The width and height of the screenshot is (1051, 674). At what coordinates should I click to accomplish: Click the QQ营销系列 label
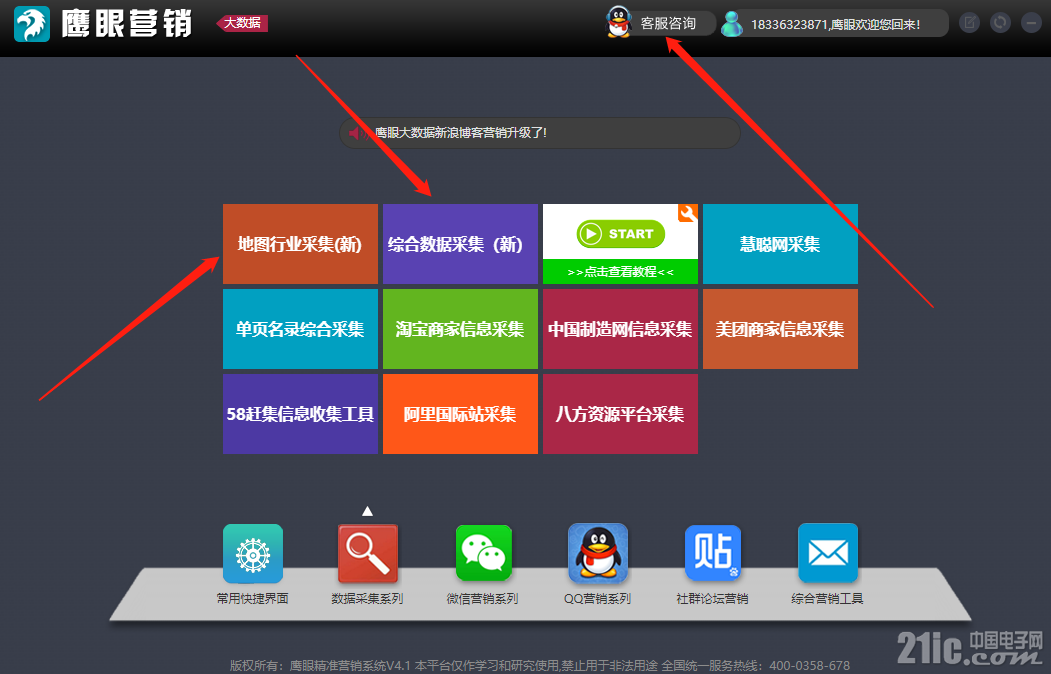point(597,598)
